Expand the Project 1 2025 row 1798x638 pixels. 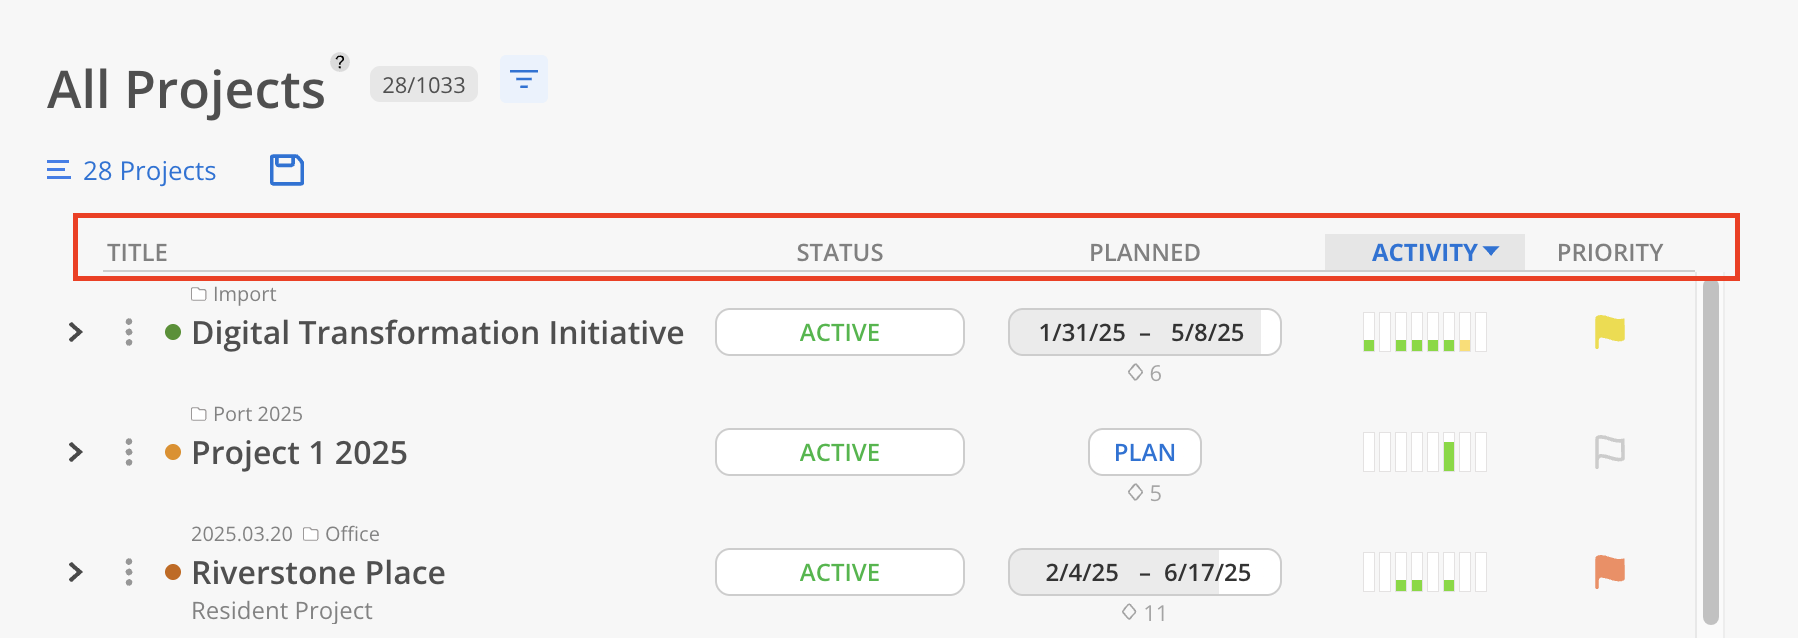(x=76, y=452)
